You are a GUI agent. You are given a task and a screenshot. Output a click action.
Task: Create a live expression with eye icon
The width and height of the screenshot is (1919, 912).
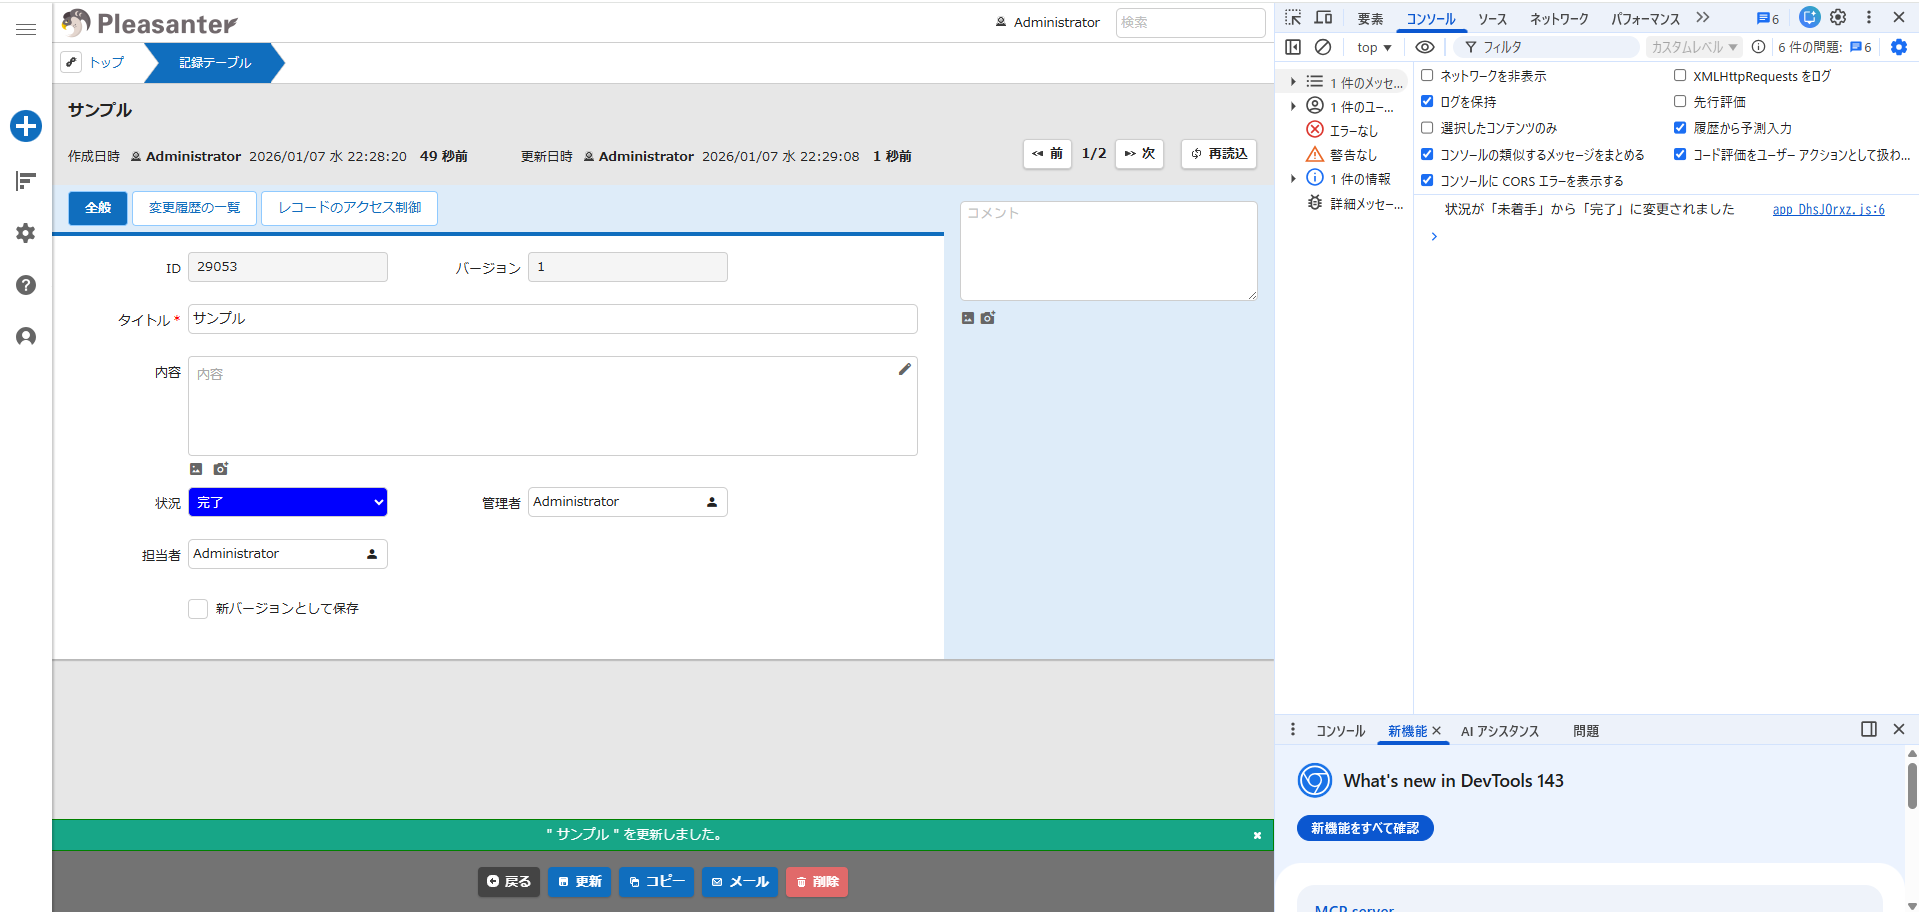pyautogui.click(x=1425, y=47)
